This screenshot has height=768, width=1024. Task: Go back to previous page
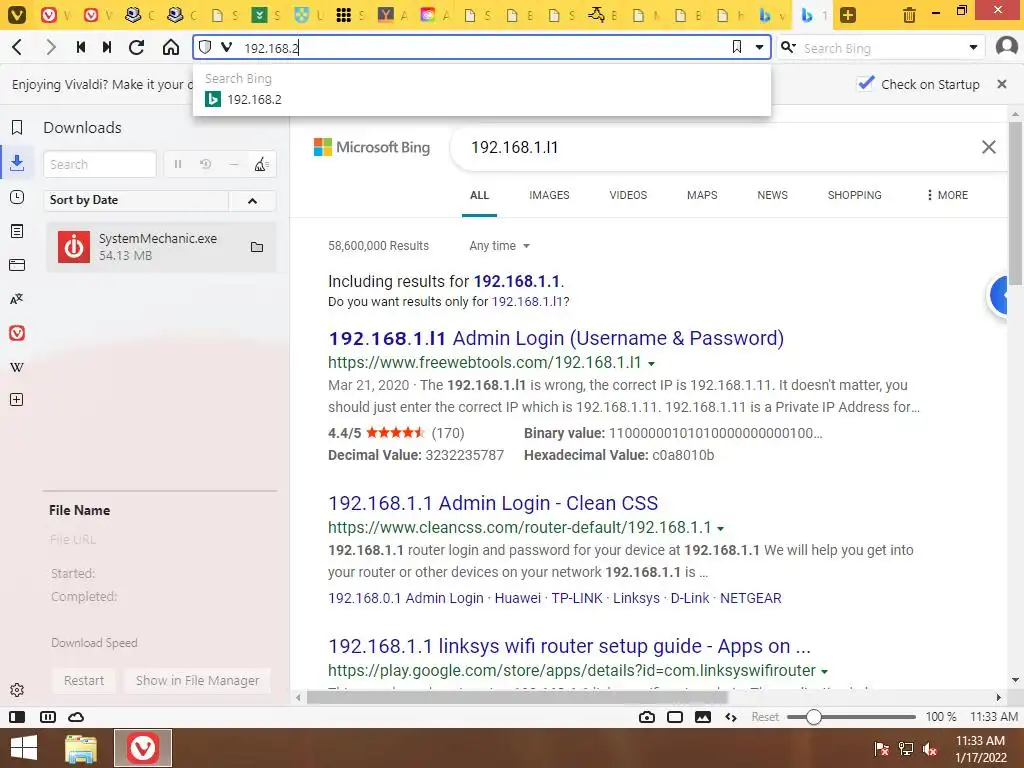tap(18, 47)
